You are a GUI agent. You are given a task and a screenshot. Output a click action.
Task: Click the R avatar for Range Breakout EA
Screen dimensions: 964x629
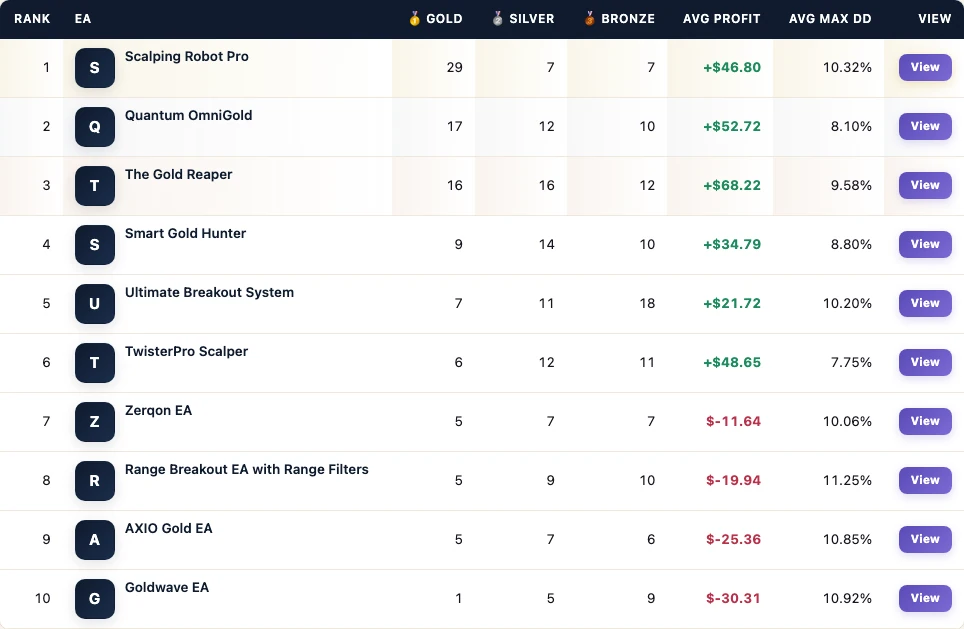point(95,481)
